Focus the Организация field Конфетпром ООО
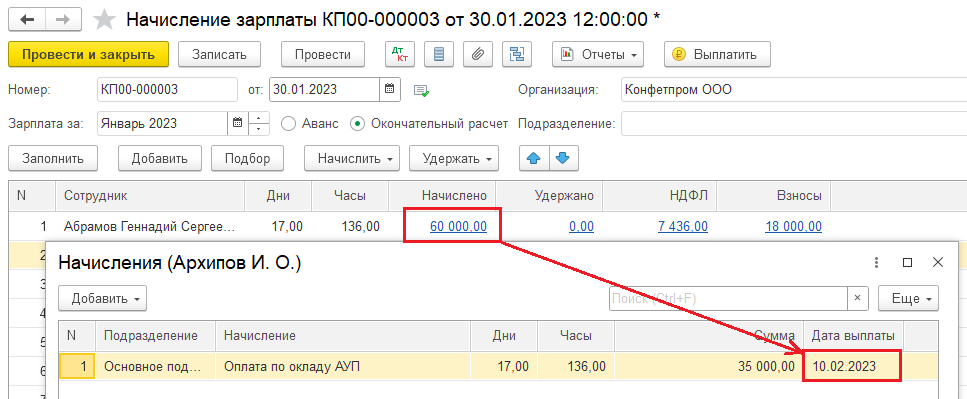Viewport: 967px width, 399px height. click(x=794, y=89)
